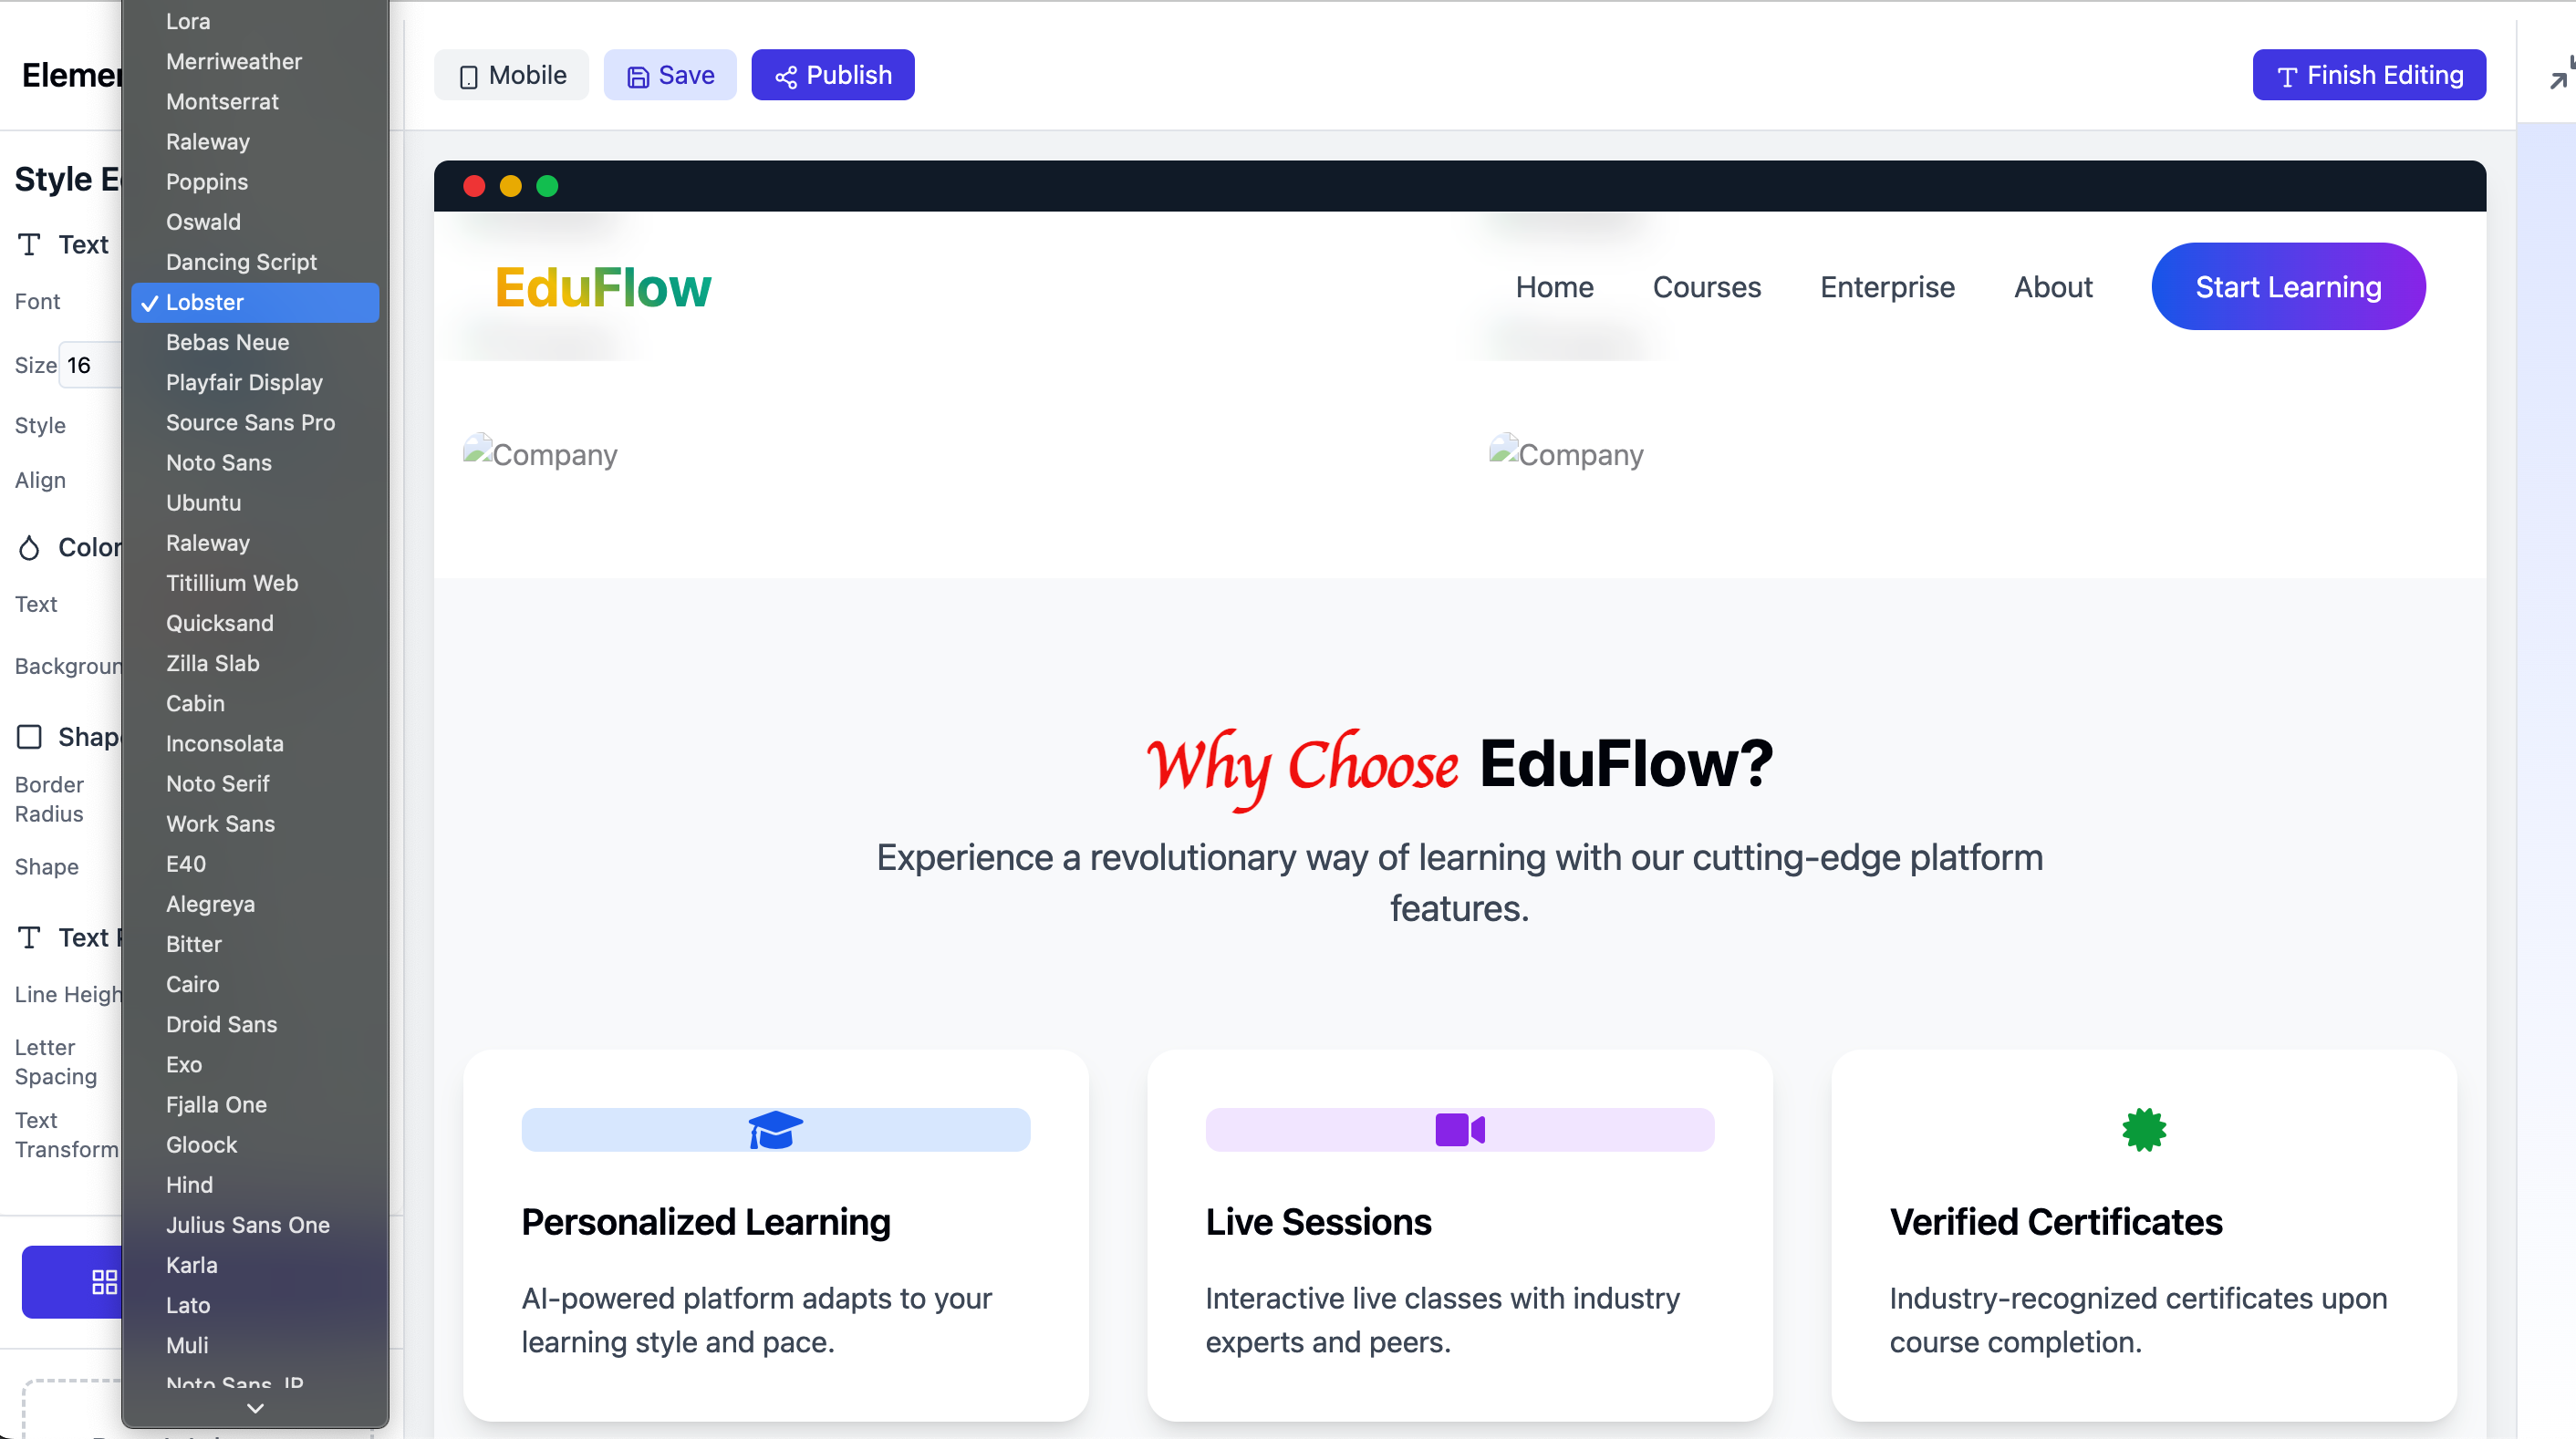Click the Start Learning button

2288,286
